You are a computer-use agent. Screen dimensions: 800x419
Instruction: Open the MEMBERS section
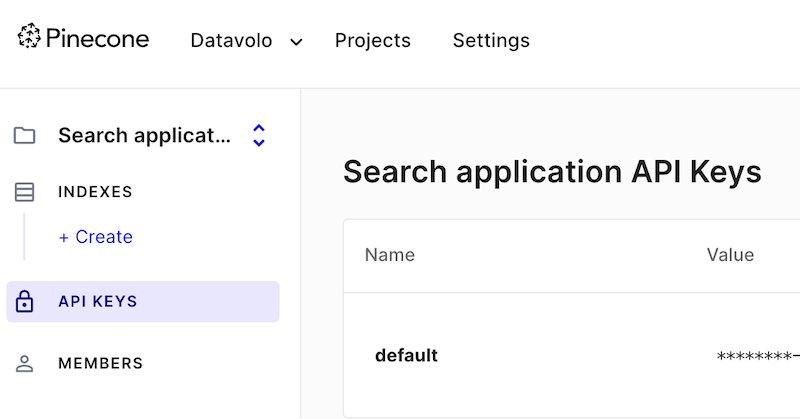[x=101, y=363]
